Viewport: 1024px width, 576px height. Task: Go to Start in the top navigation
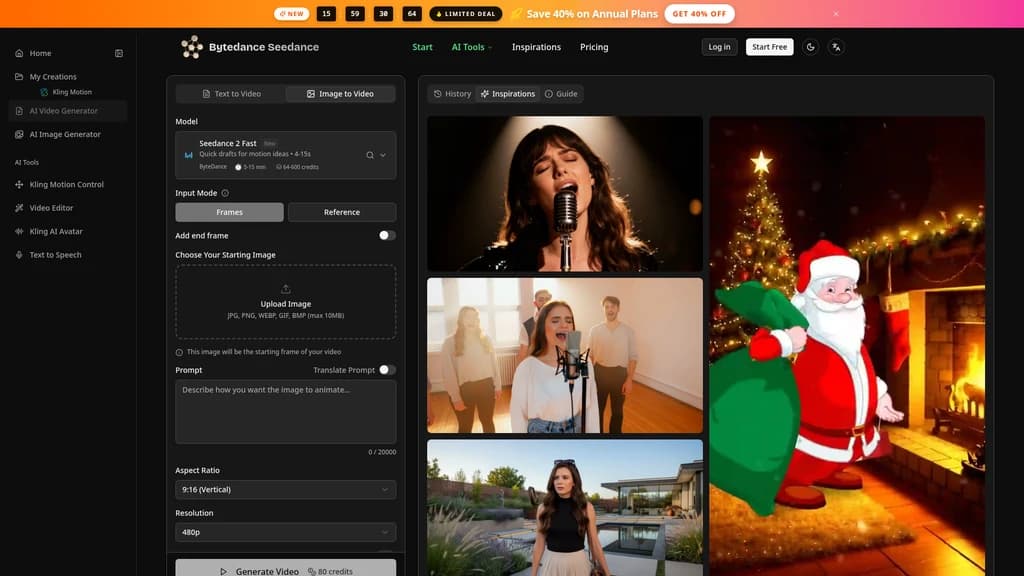pos(423,47)
